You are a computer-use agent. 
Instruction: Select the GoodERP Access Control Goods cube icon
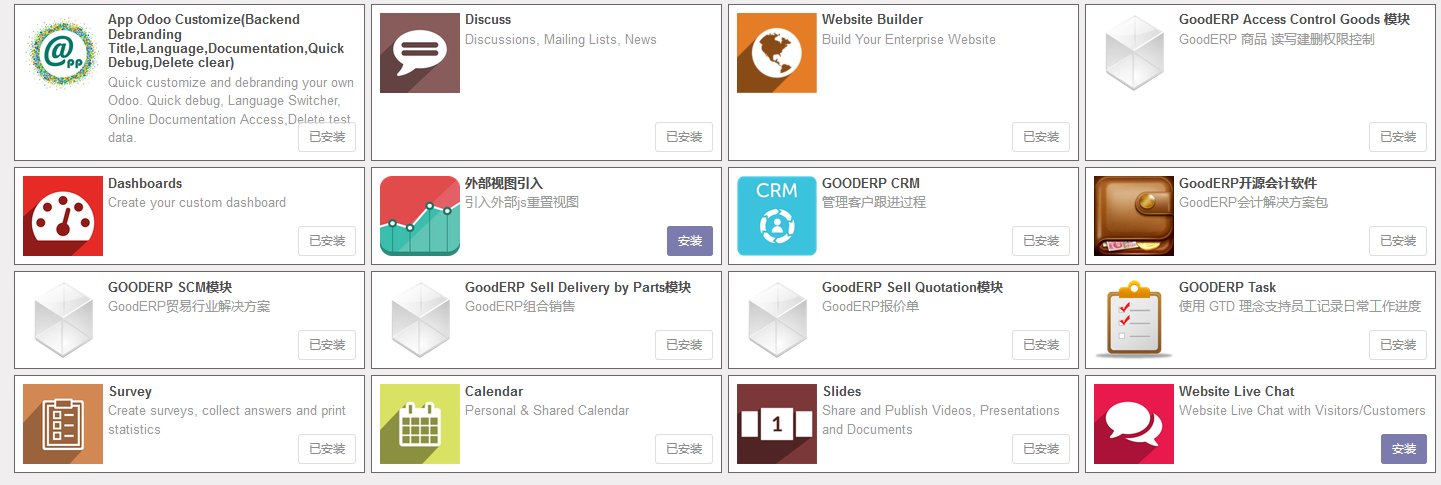(1134, 53)
